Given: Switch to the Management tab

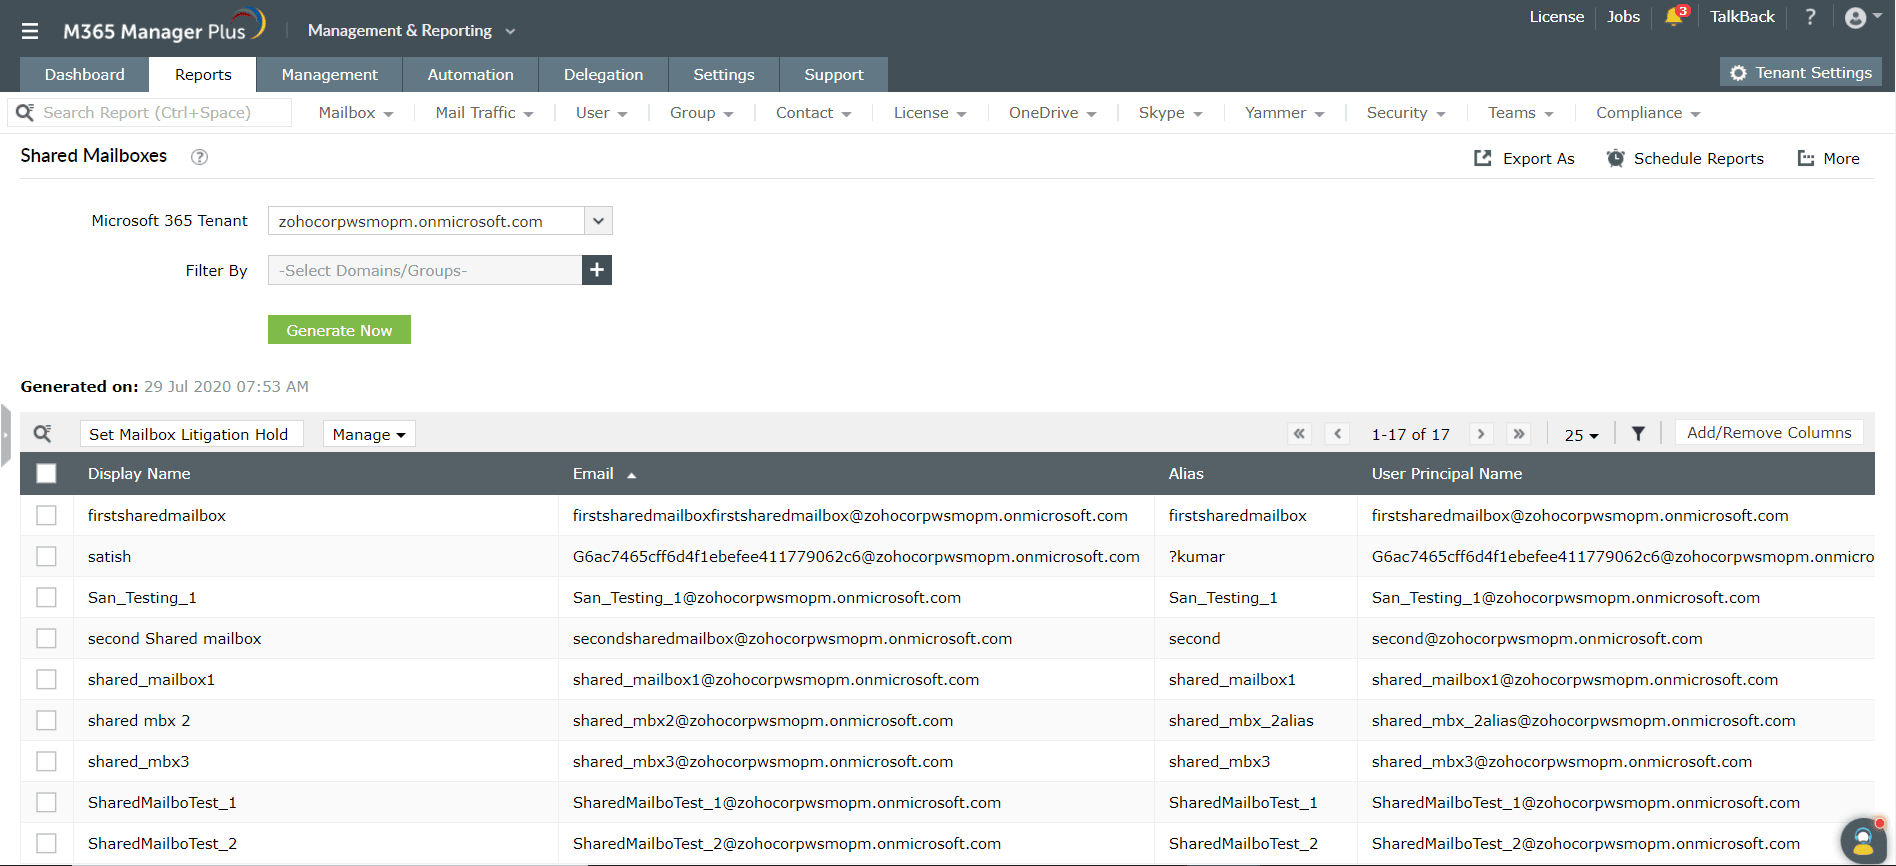Looking at the screenshot, I should tap(329, 75).
